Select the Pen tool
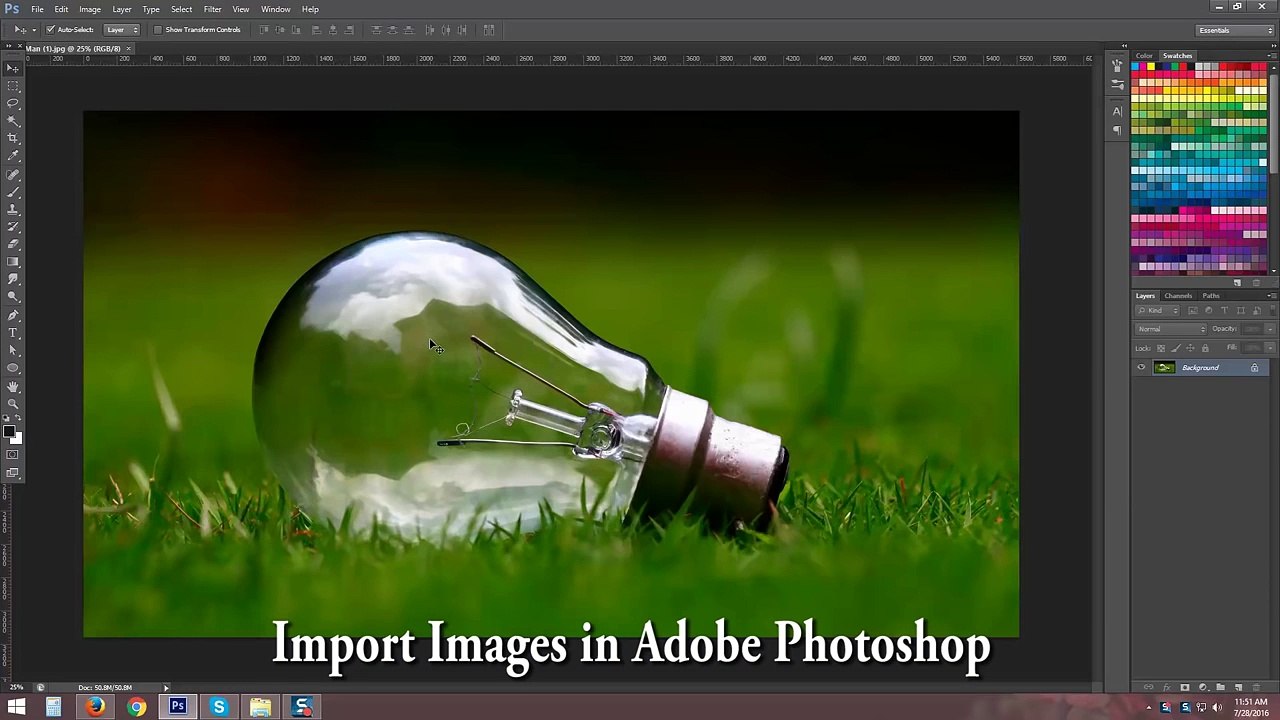This screenshot has height=720, width=1280. click(13, 315)
